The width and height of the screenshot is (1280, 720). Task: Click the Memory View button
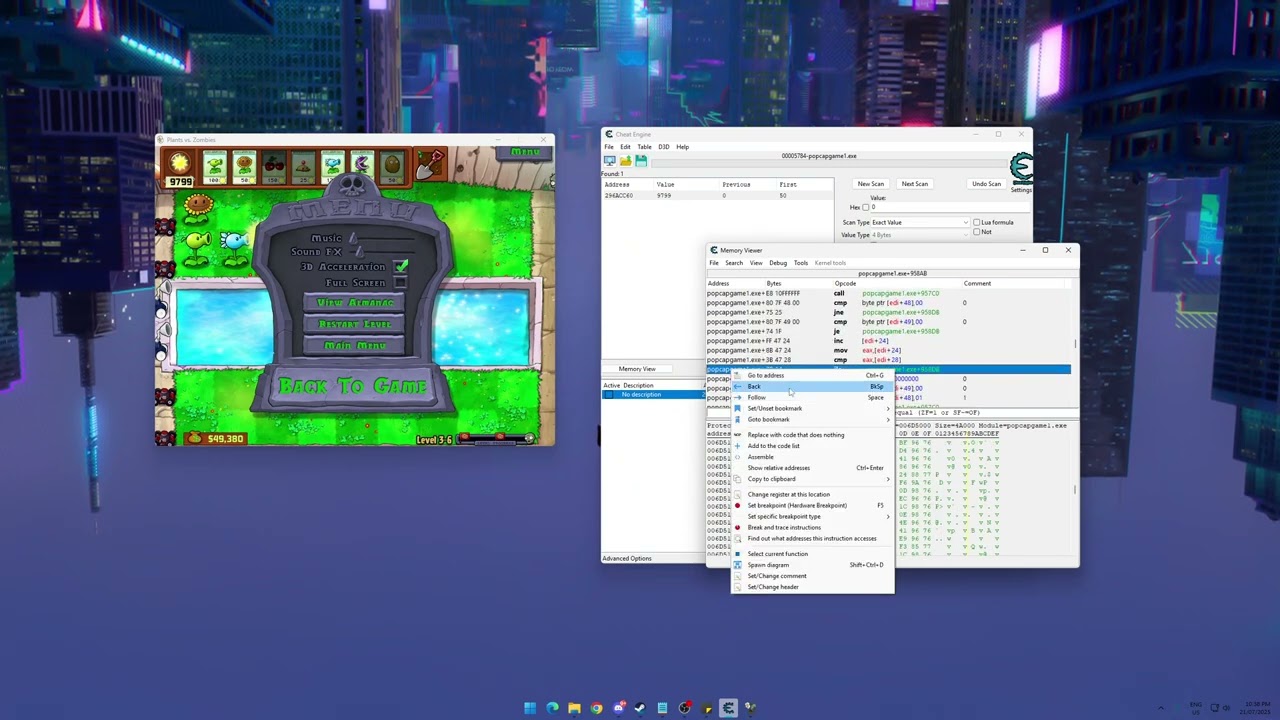pyautogui.click(x=637, y=369)
